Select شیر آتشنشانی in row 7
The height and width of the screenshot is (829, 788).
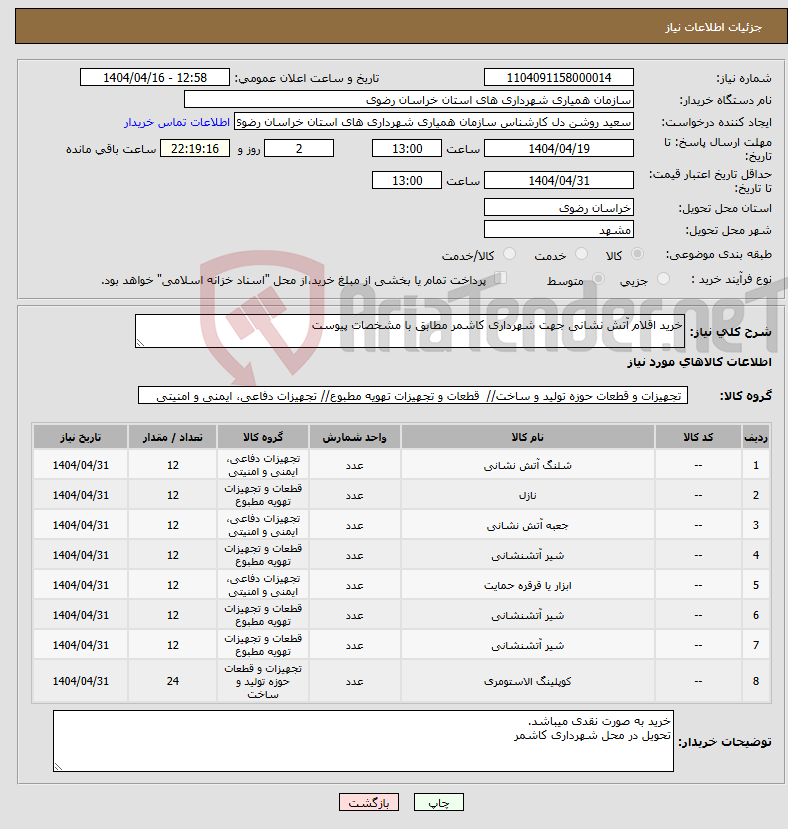(527, 645)
